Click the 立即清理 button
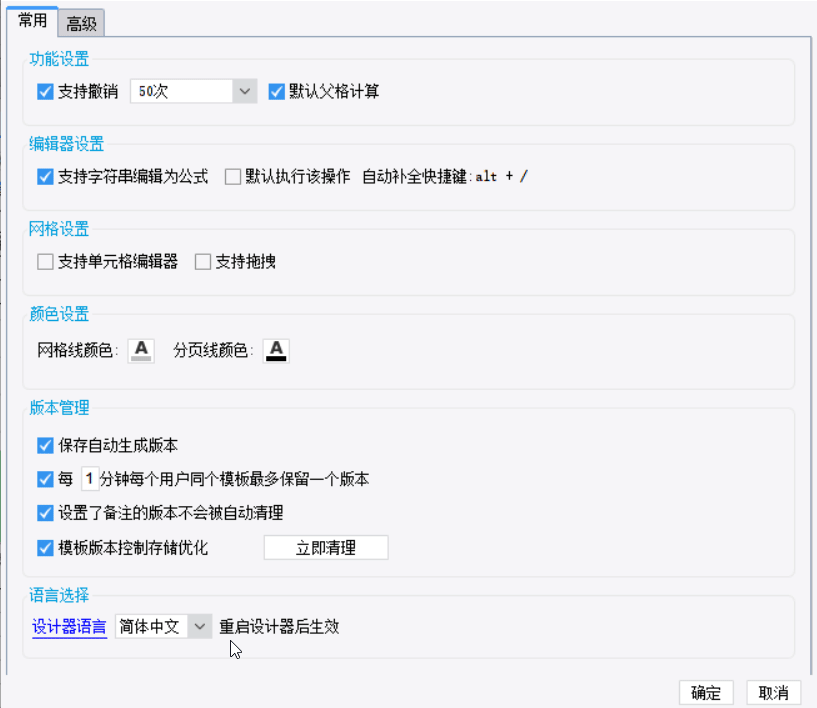The height and width of the screenshot is (708, 817). 326,548
